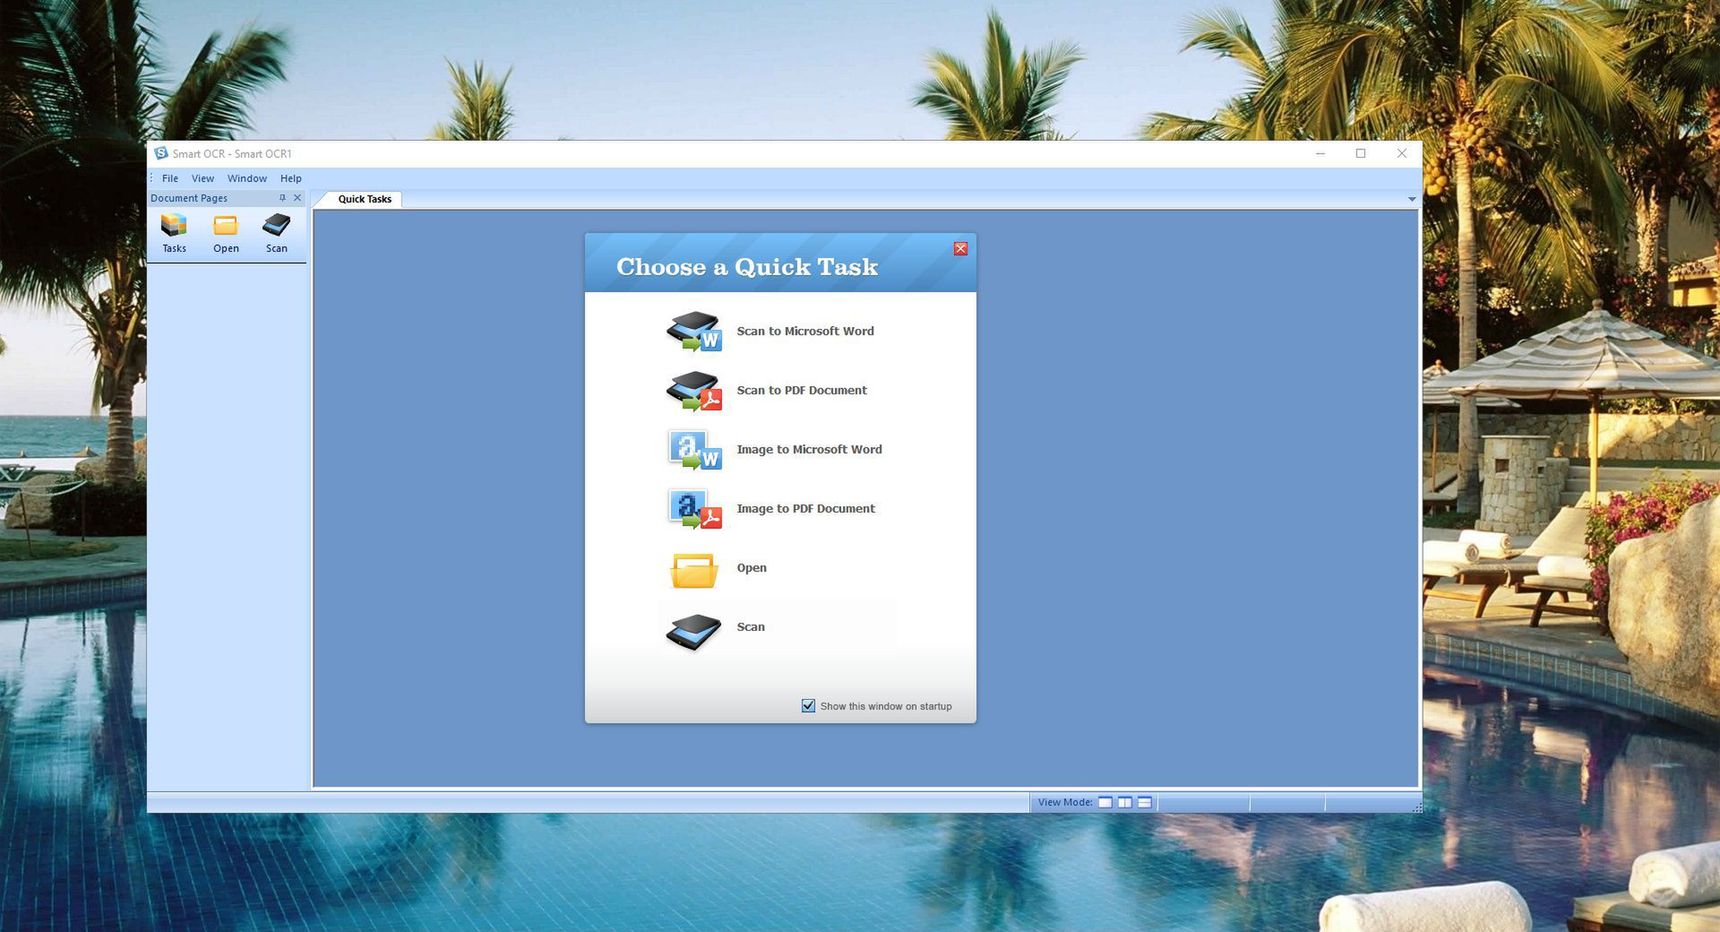Click the Tasks icon in Document Pages
Image resolution: width=1720 pixels, height=932 pixels.
(174, 225)
